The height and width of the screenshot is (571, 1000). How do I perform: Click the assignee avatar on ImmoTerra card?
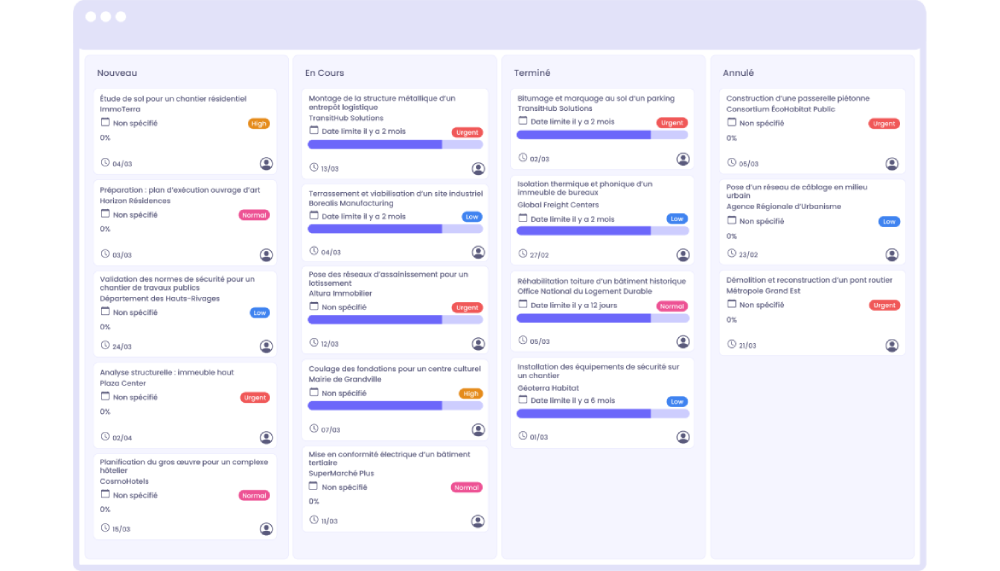tap(266, 163)
